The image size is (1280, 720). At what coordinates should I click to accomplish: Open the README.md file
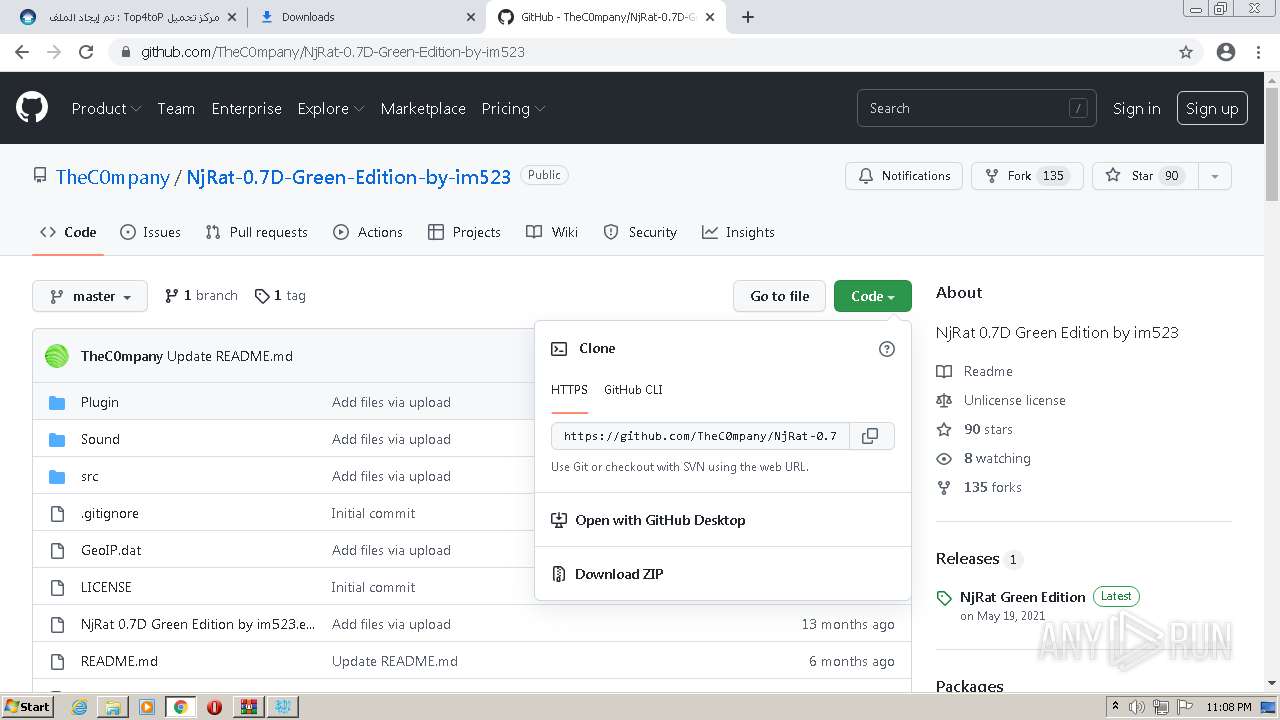coord(119,661)
